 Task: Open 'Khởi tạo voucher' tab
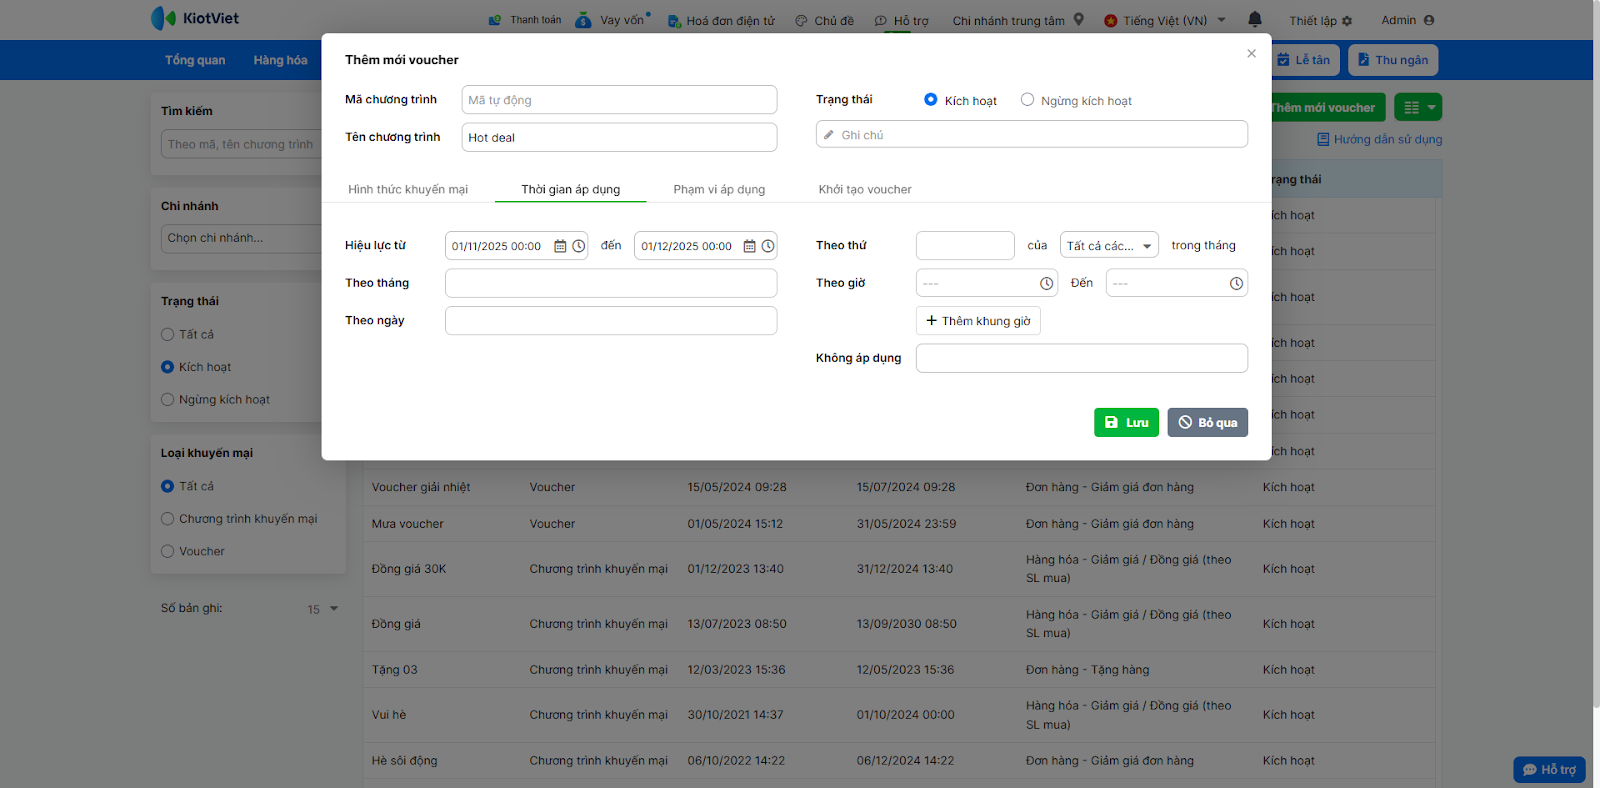[865, 189]
